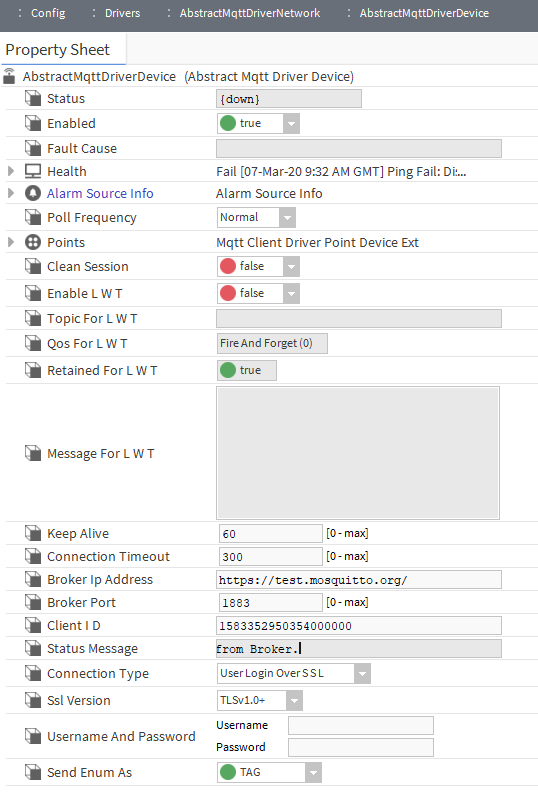Click the Client I D property icon
Screen dimensions: 538x801
tap(33, 625)
